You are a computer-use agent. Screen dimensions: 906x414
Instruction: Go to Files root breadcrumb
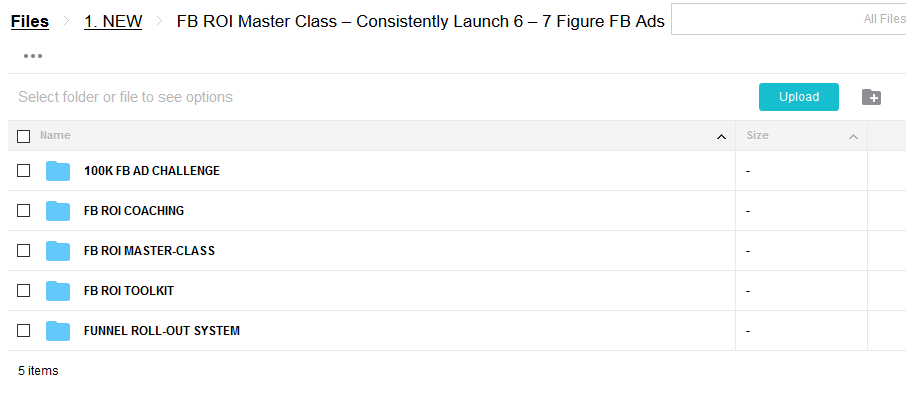tap(30, 21)
